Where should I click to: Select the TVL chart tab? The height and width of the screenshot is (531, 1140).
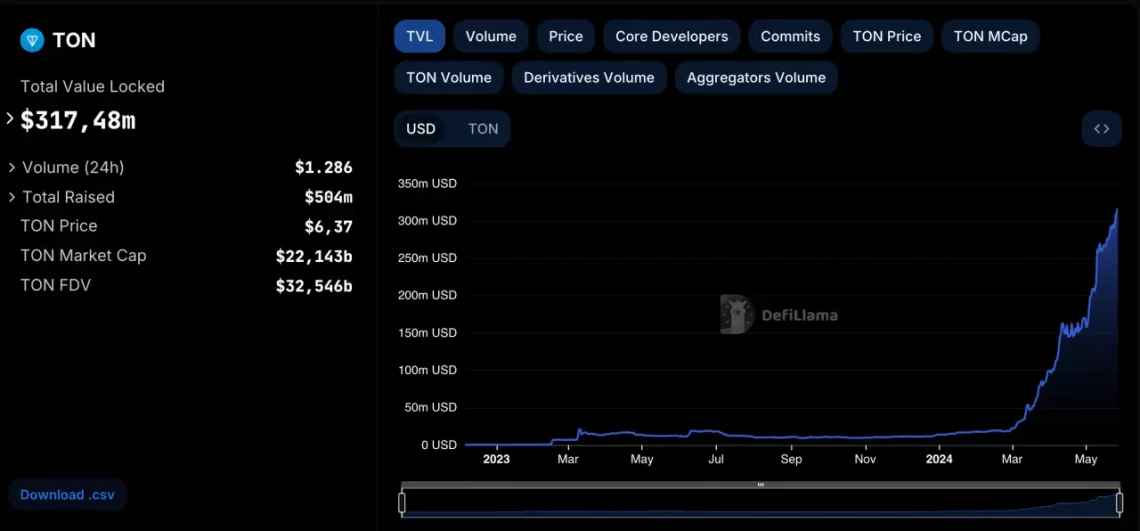pos(420,36)
